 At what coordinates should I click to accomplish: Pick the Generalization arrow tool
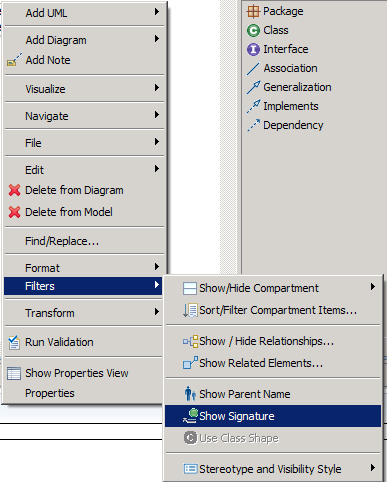click(x=253, y=87)
